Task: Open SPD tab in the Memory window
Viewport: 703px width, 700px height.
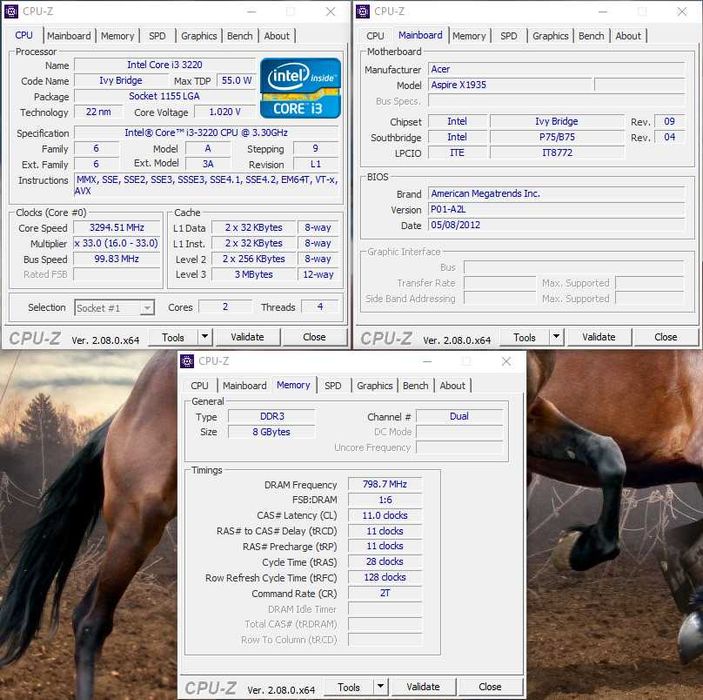Action: tap(333, 386)
